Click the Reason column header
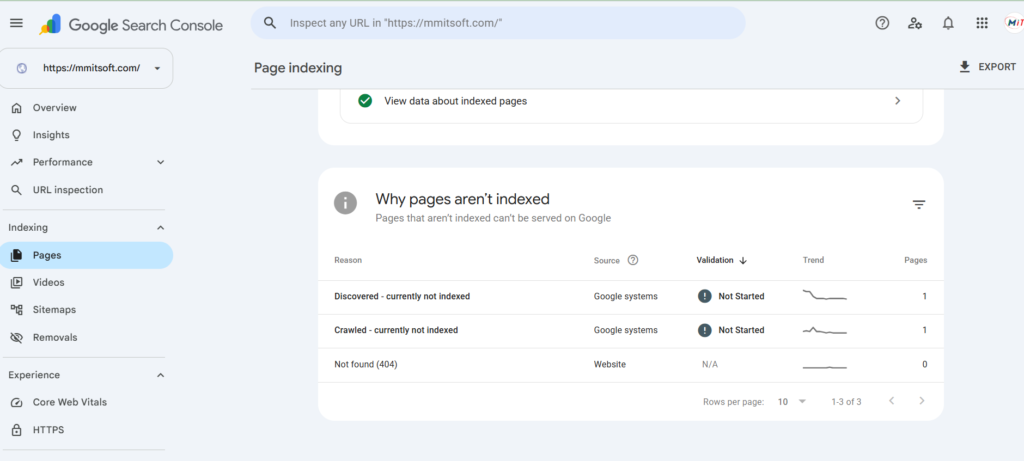 [348, 260]
